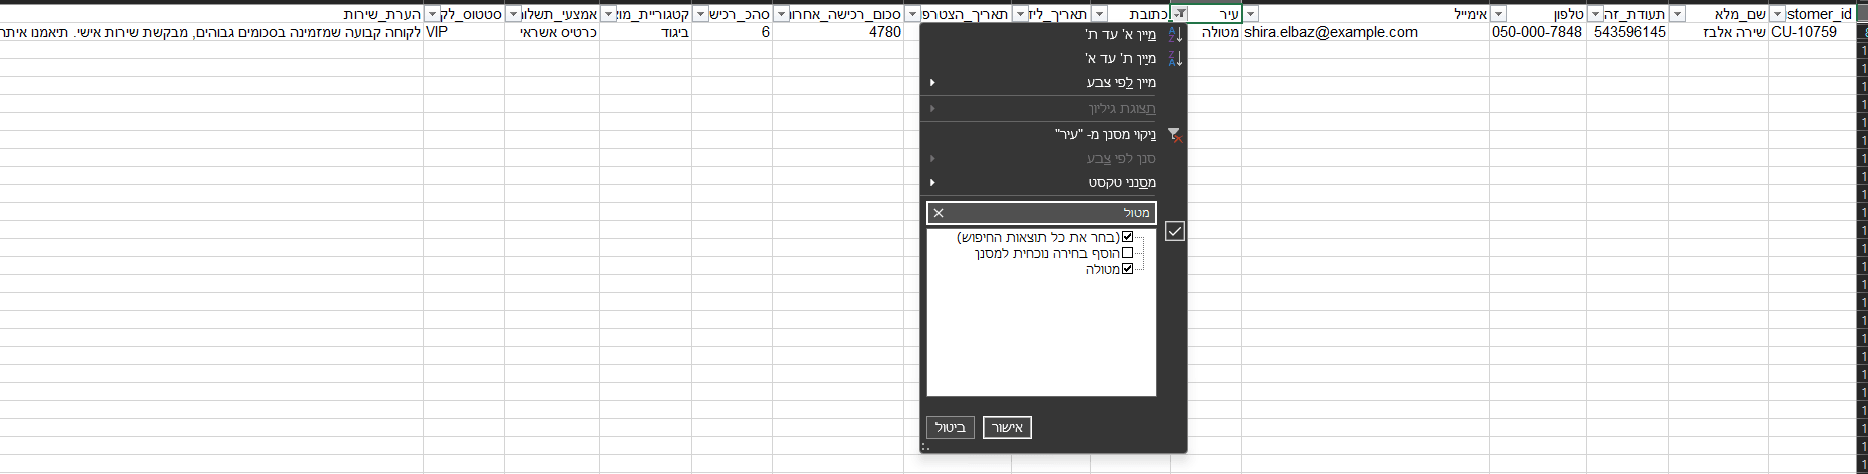
Task: Open filter dropdown on סכום_רכישה_אחרו header
Action: point(782,14)
